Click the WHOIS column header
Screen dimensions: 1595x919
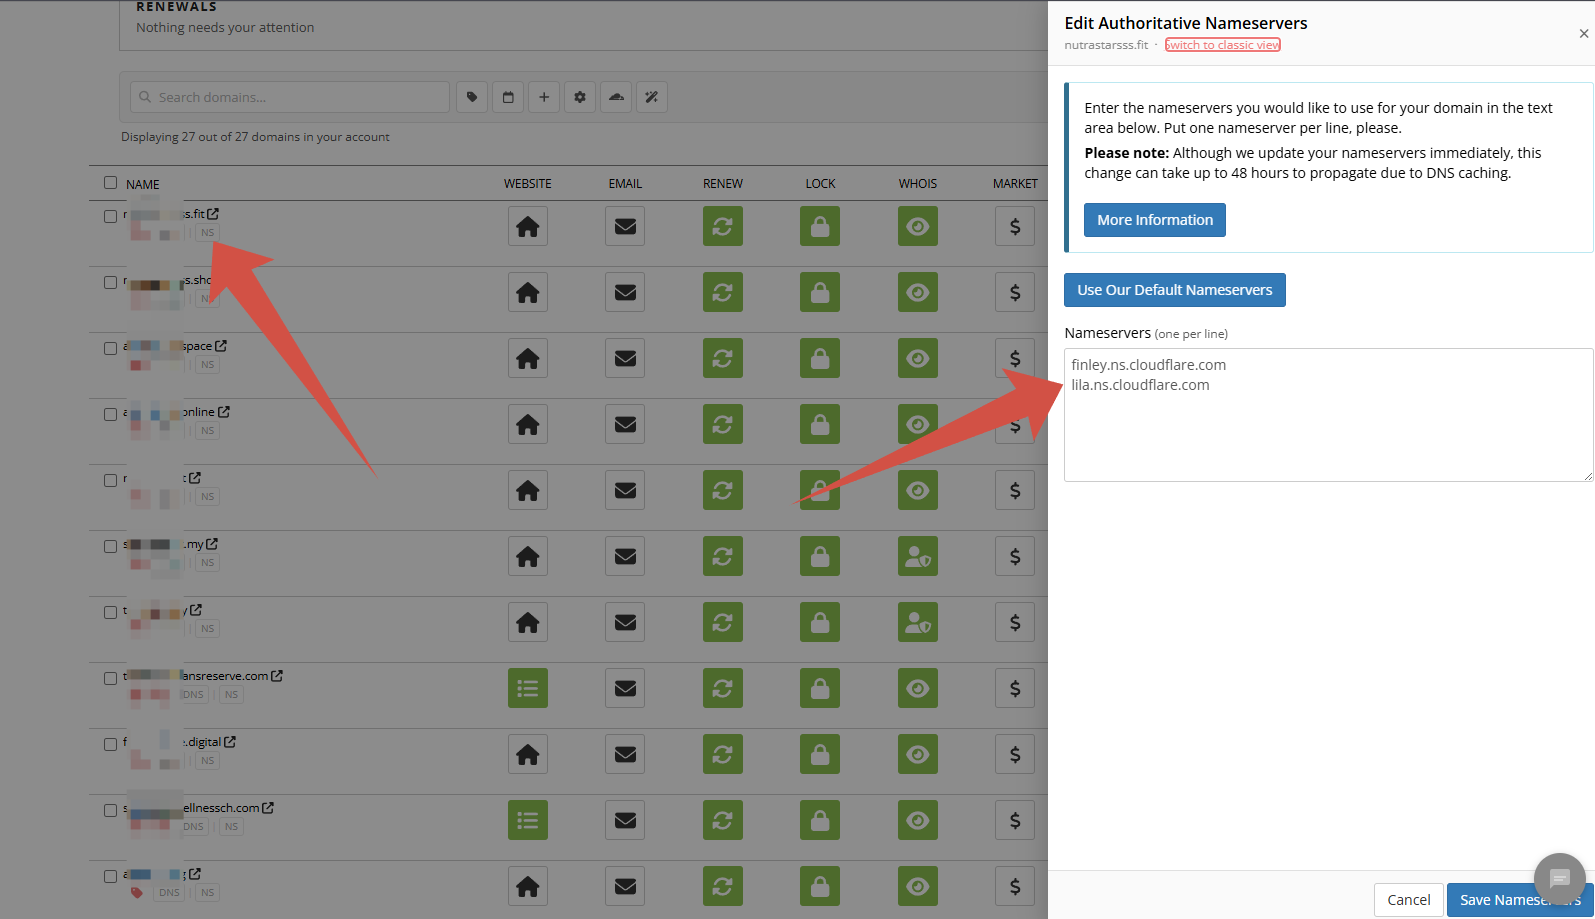pyautogui.click(x=918, y=184)
